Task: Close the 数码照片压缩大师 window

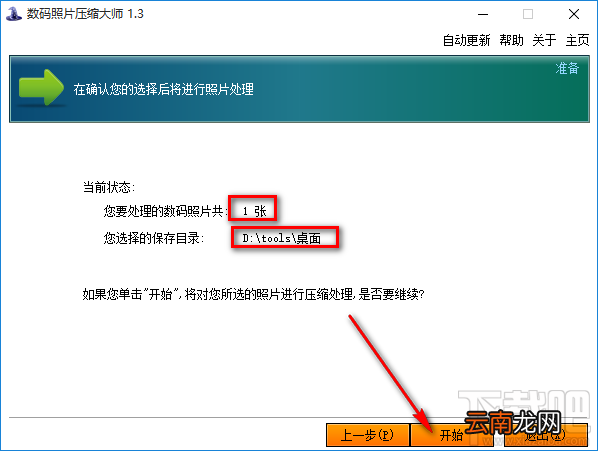Action: [x=574, y=14]
